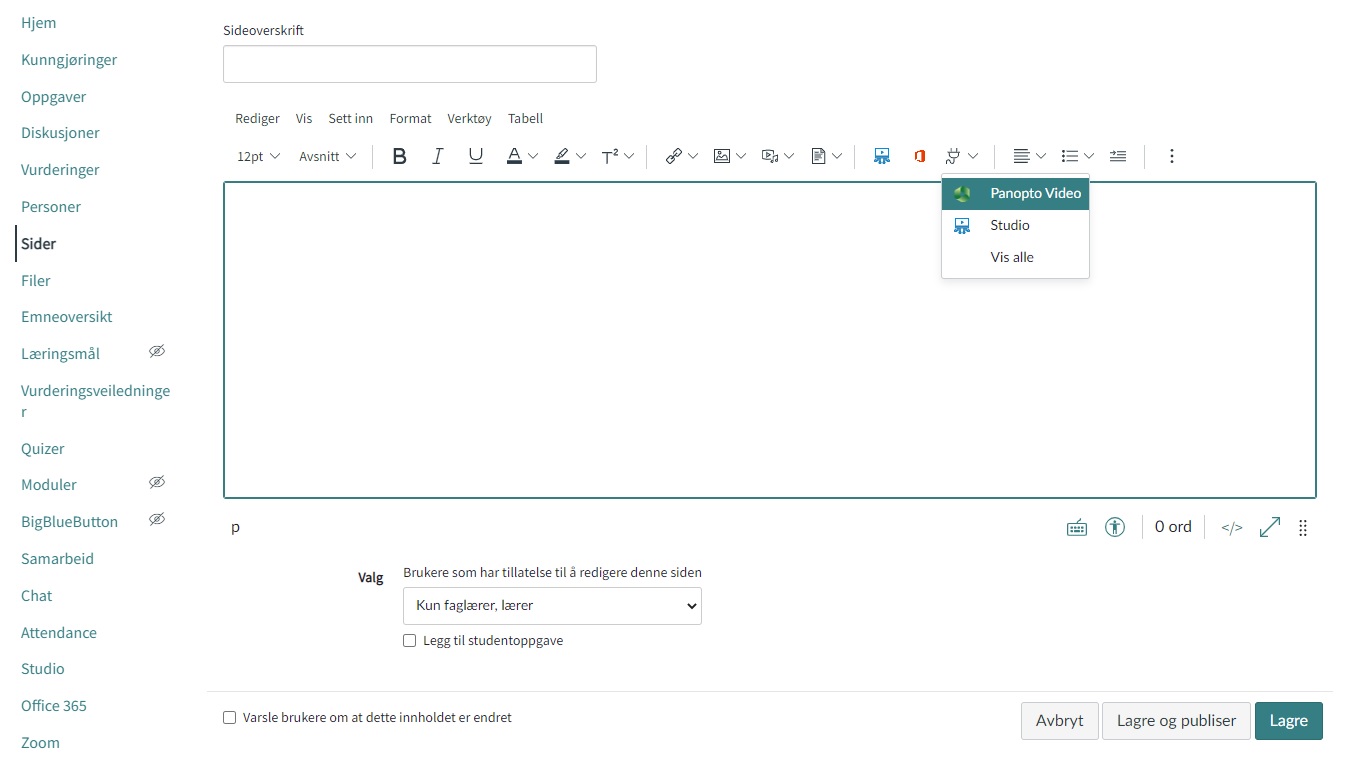This screenshot has height=772, width=1347.
Task: Click the external apps plug icon
Action: 953,156
